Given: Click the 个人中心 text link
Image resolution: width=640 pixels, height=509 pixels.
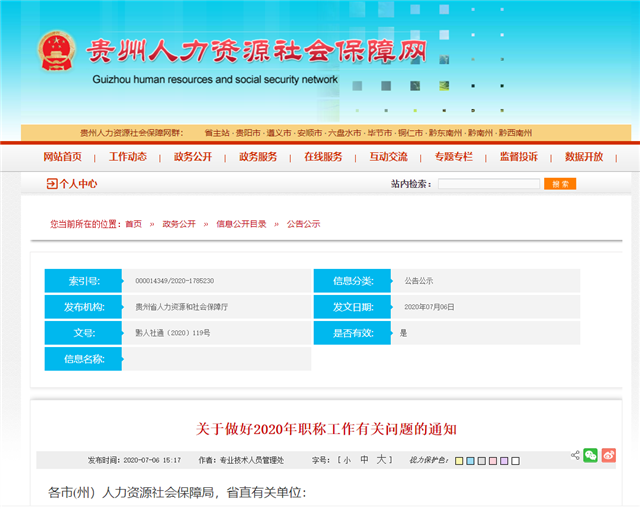Looking at the screenshot, I should point(78,184).
